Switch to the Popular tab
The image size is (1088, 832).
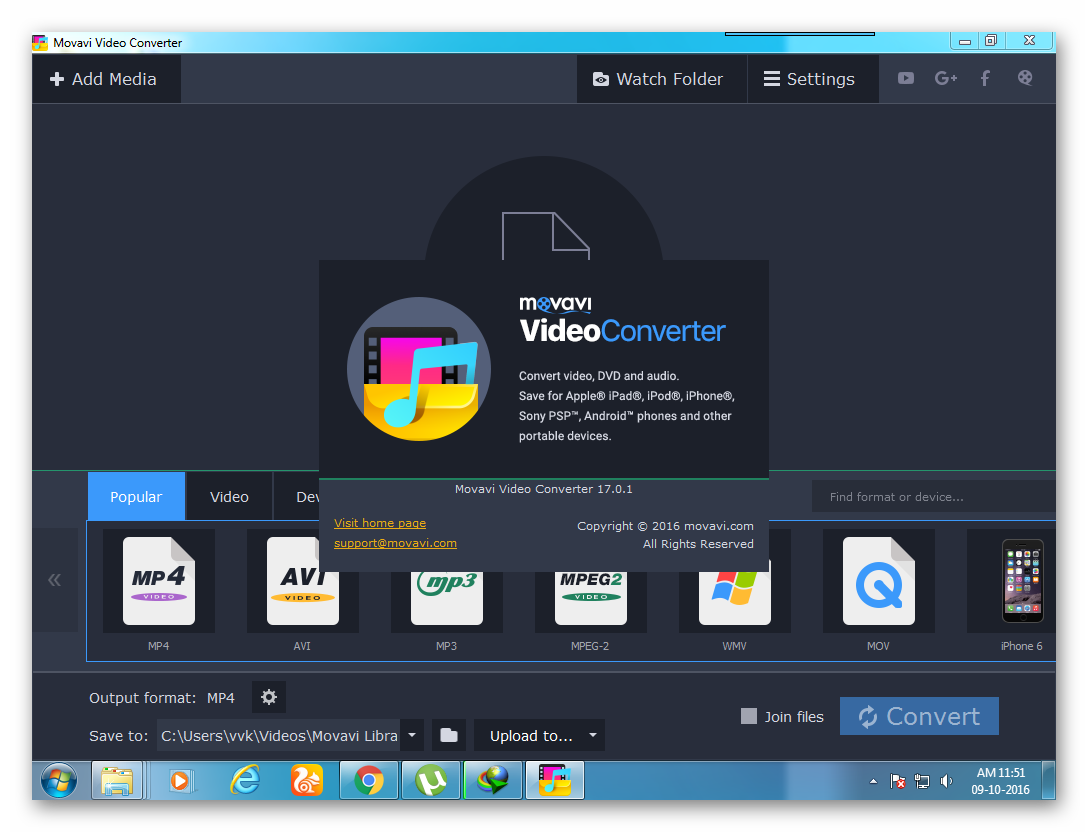click(136, 497)
